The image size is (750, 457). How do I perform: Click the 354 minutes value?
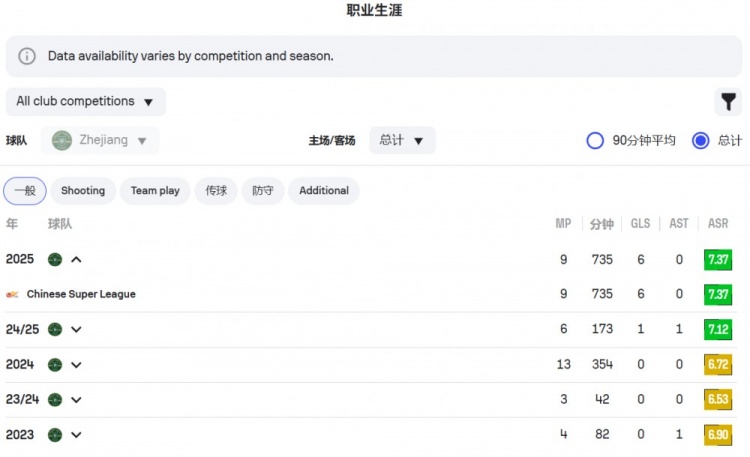602,365
